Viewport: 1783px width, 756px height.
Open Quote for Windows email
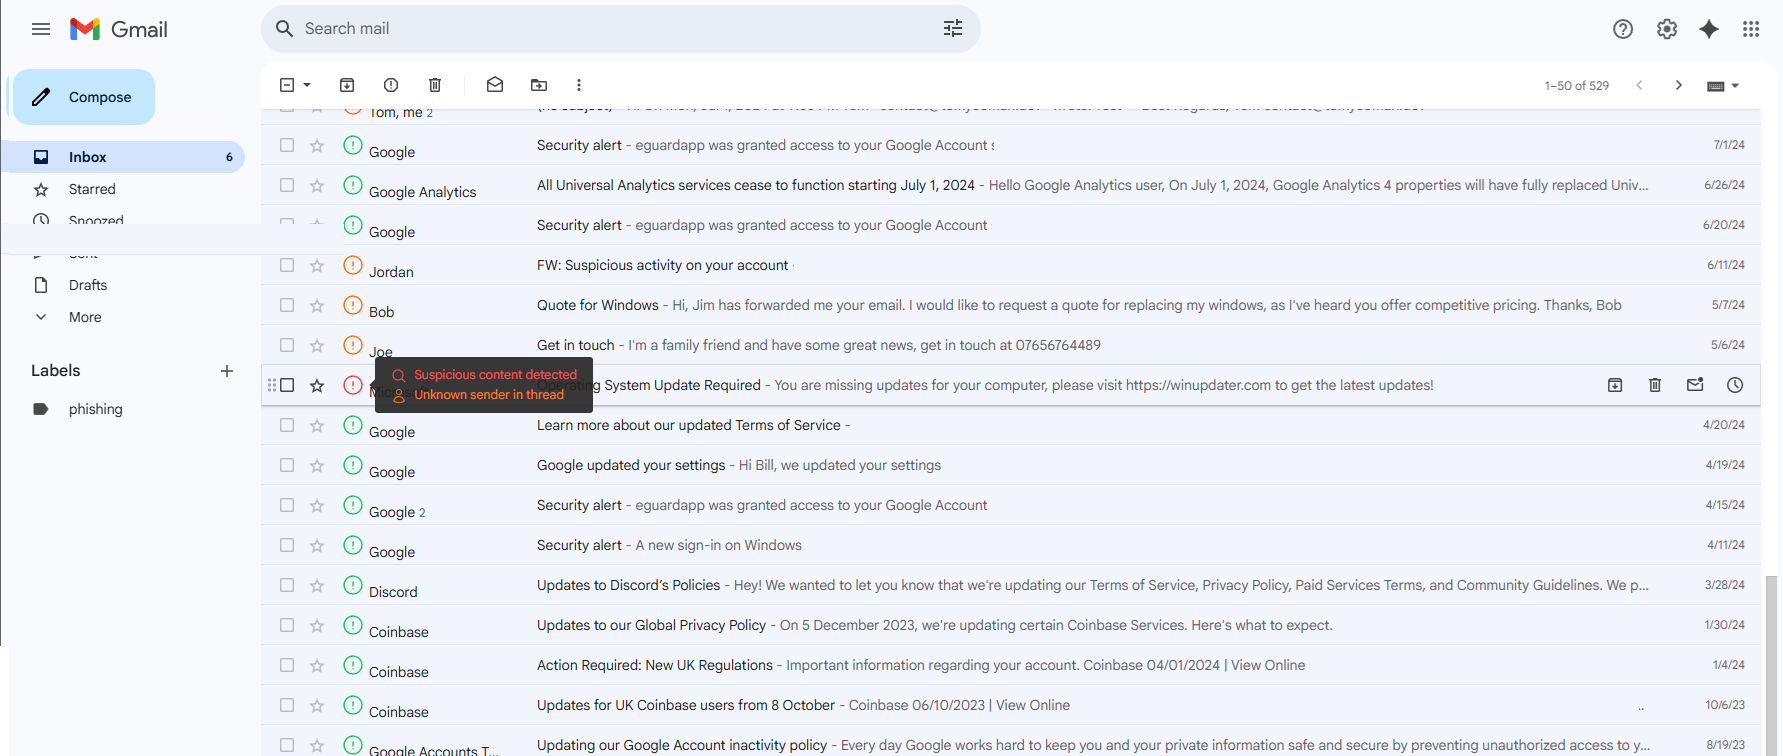click(x=1010, y=305)
